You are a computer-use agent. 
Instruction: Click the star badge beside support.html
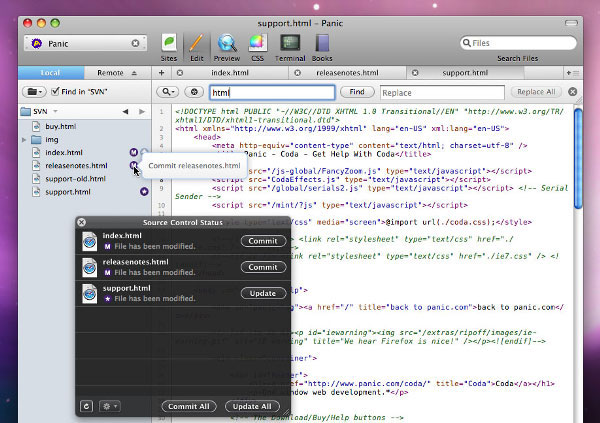pos(144,191)
